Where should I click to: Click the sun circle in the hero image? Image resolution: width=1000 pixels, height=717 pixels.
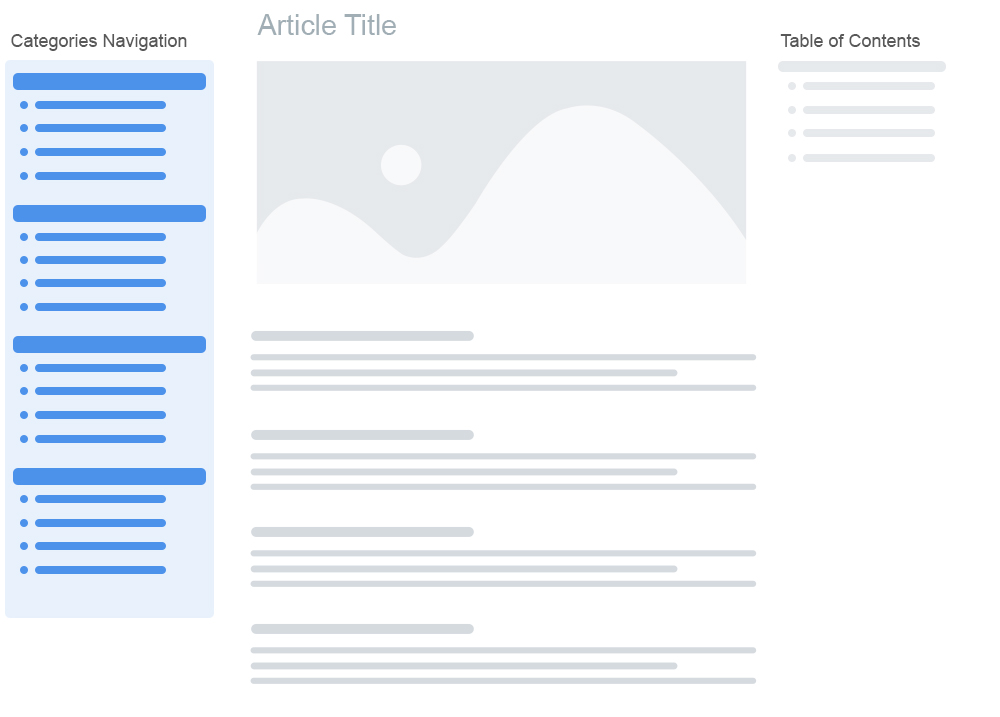[401, 165]
